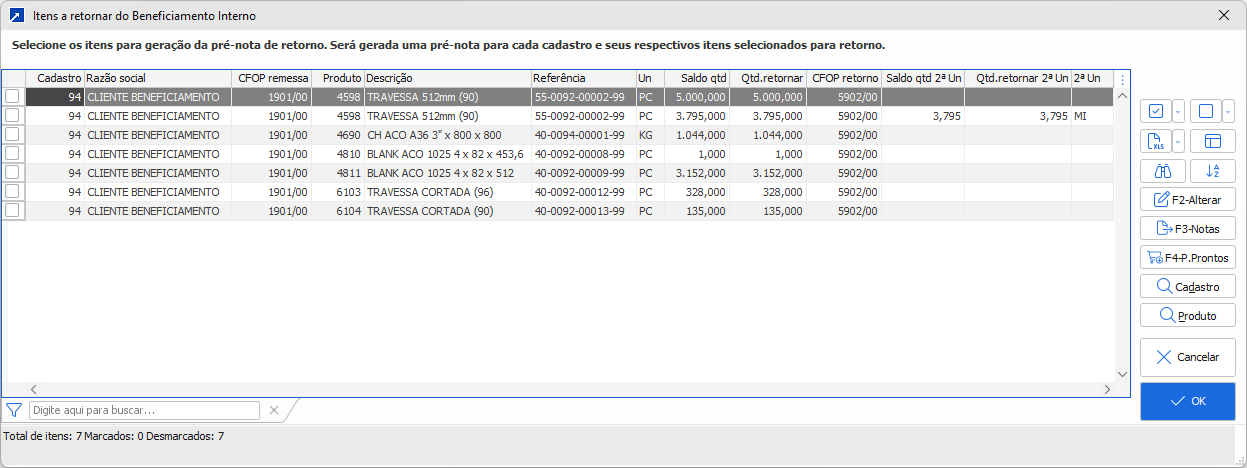Click the F3-Notas button
The width and height of the screenshot is (1247, 468).
point(1188,228)
